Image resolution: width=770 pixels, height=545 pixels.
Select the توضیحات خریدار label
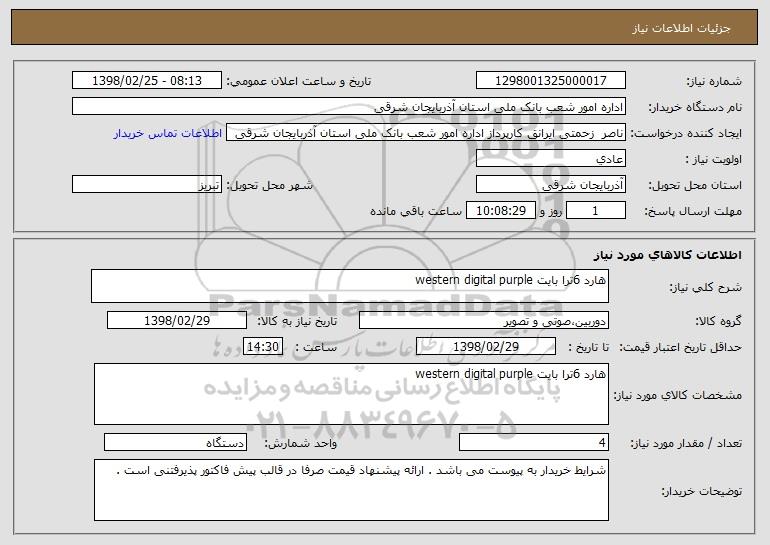[x=701, y=491]
